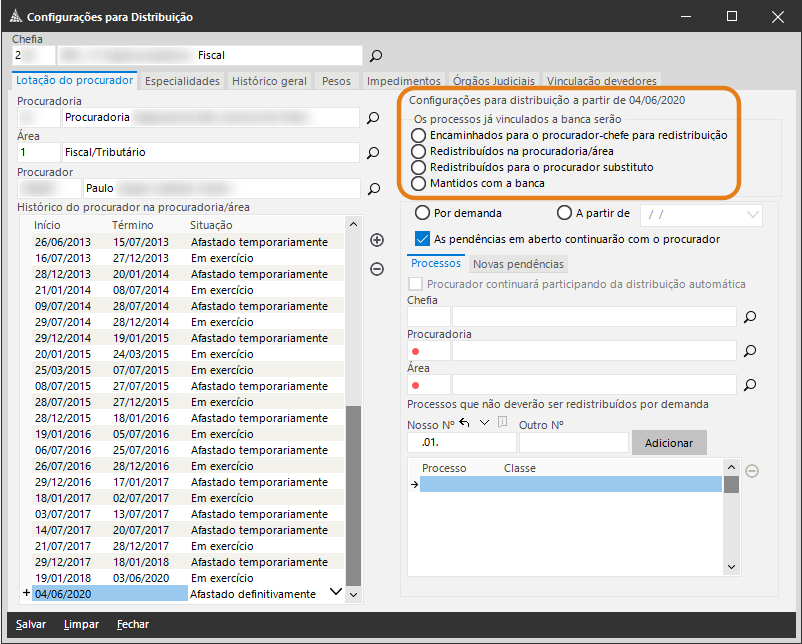The image size is (802, 644).
Task: Expand the Situação dropdown for 04/06/2020 row
Action: pos(335,593)
